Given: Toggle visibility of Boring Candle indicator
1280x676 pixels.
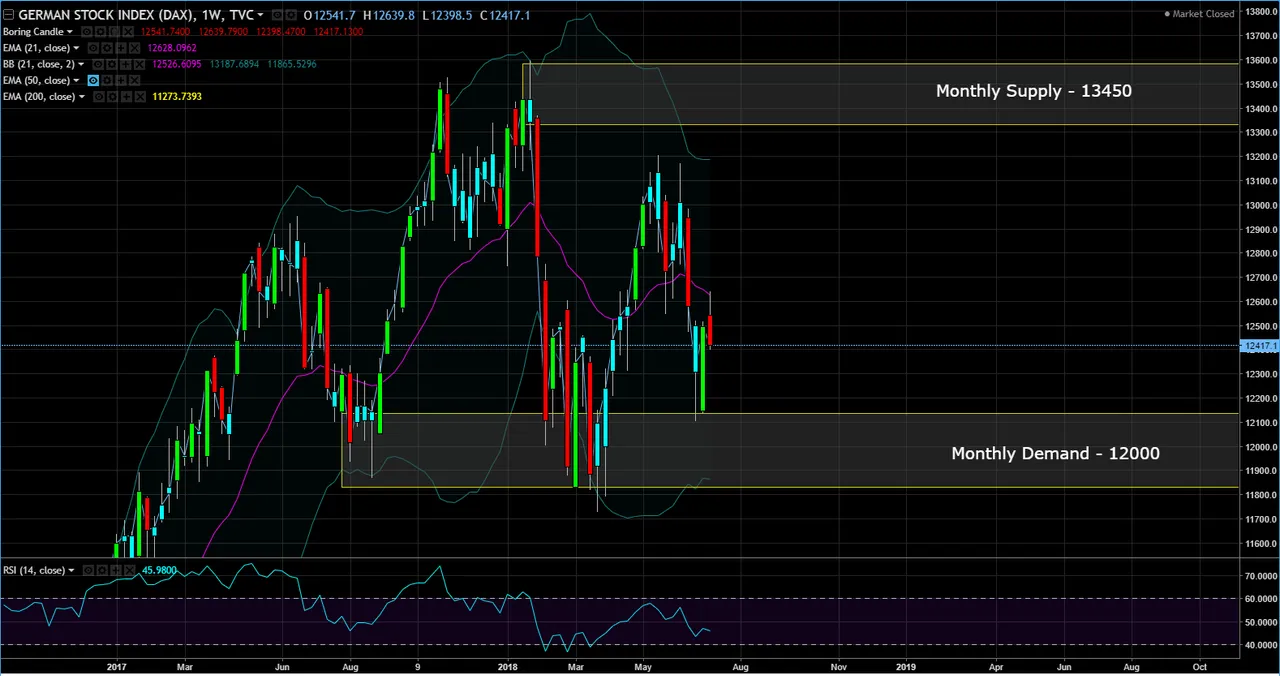Looking at the screenshot, I should point(87,32).
